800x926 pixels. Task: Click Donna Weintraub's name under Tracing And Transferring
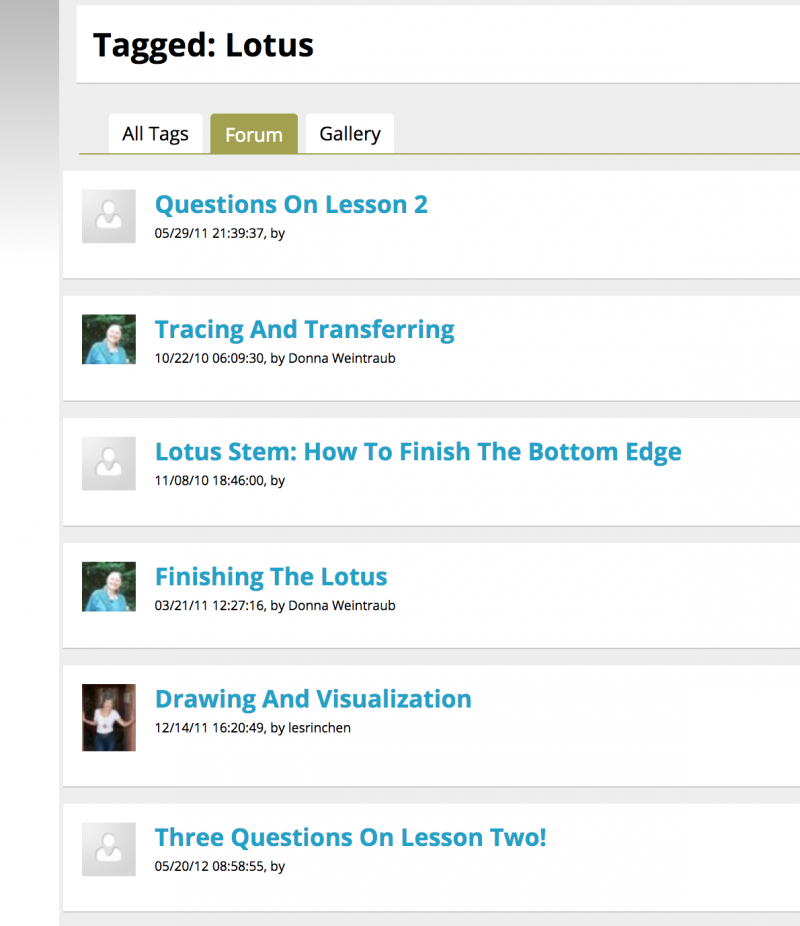(342, 358)
